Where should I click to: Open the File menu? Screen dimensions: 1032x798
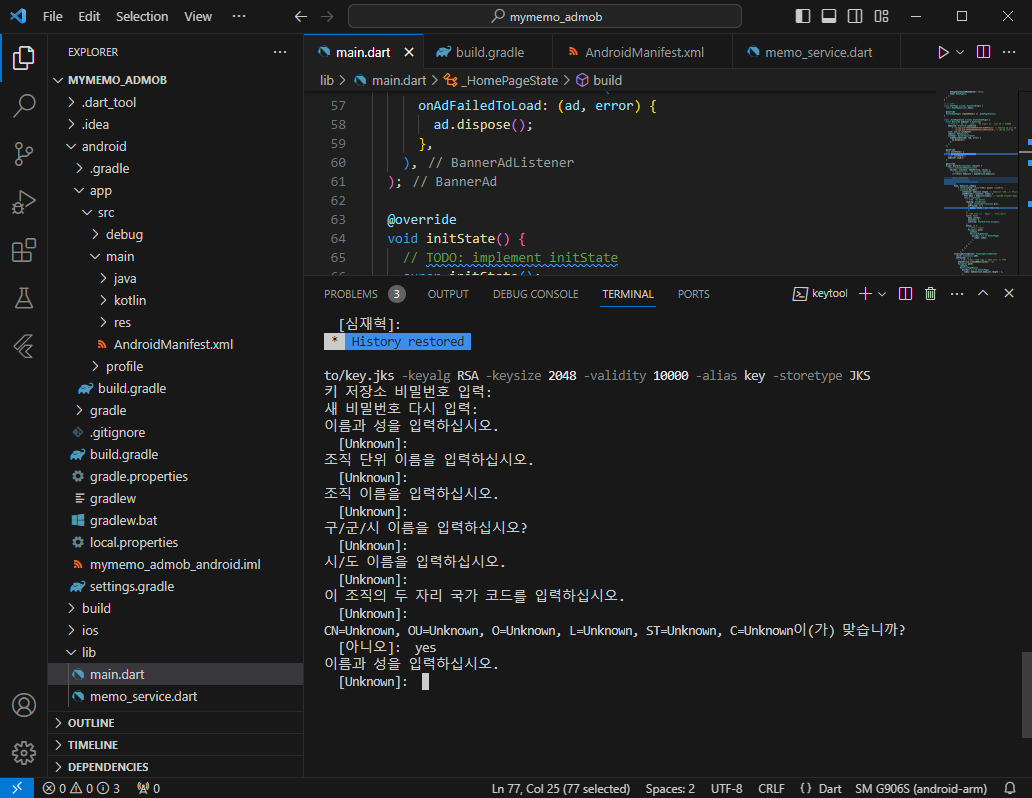pyautogui.click(x=53, y=16)
